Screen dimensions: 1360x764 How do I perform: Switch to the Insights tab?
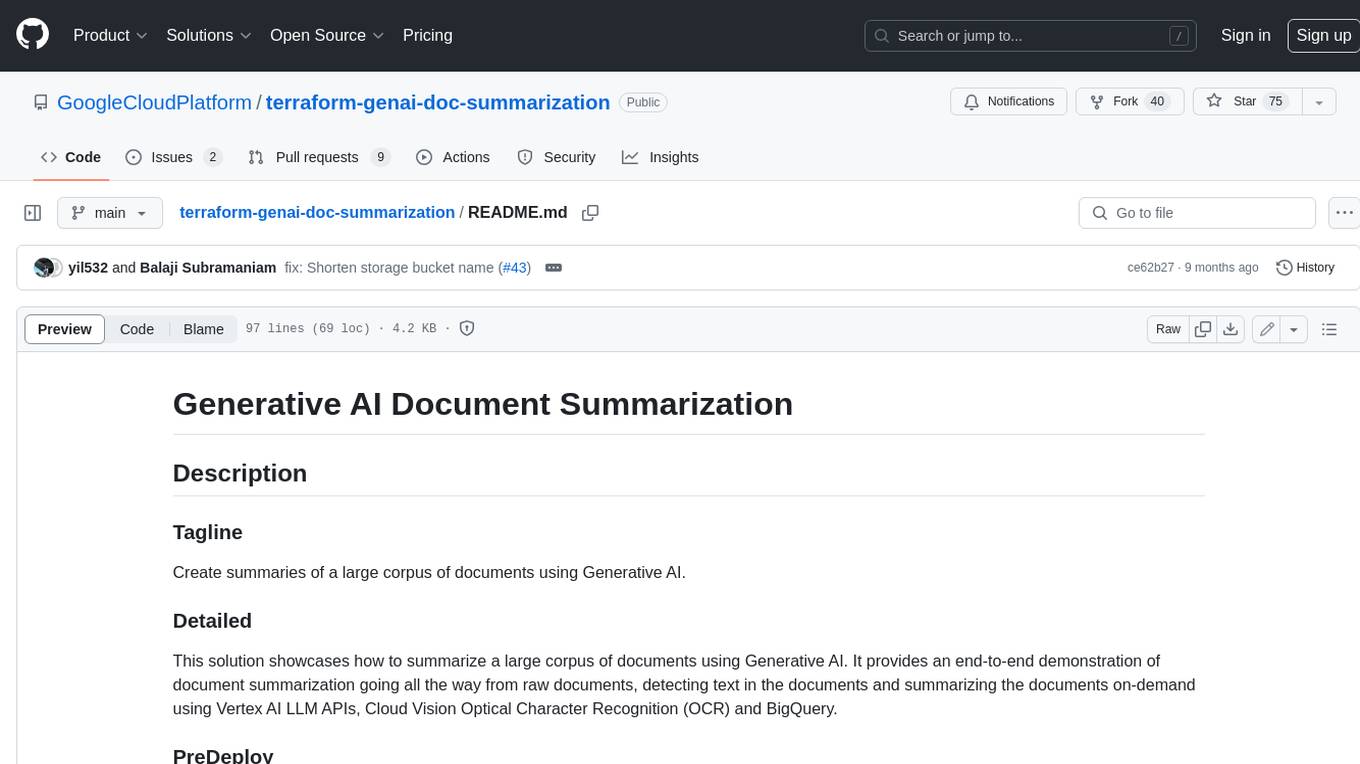point(660,157)
